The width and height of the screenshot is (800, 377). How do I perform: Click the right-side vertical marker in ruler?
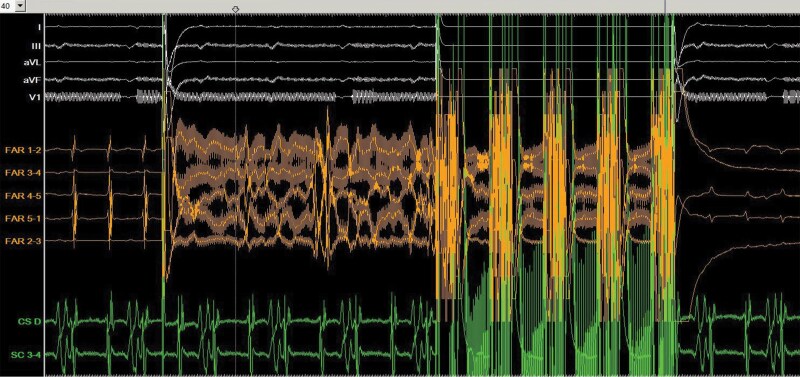665,6
